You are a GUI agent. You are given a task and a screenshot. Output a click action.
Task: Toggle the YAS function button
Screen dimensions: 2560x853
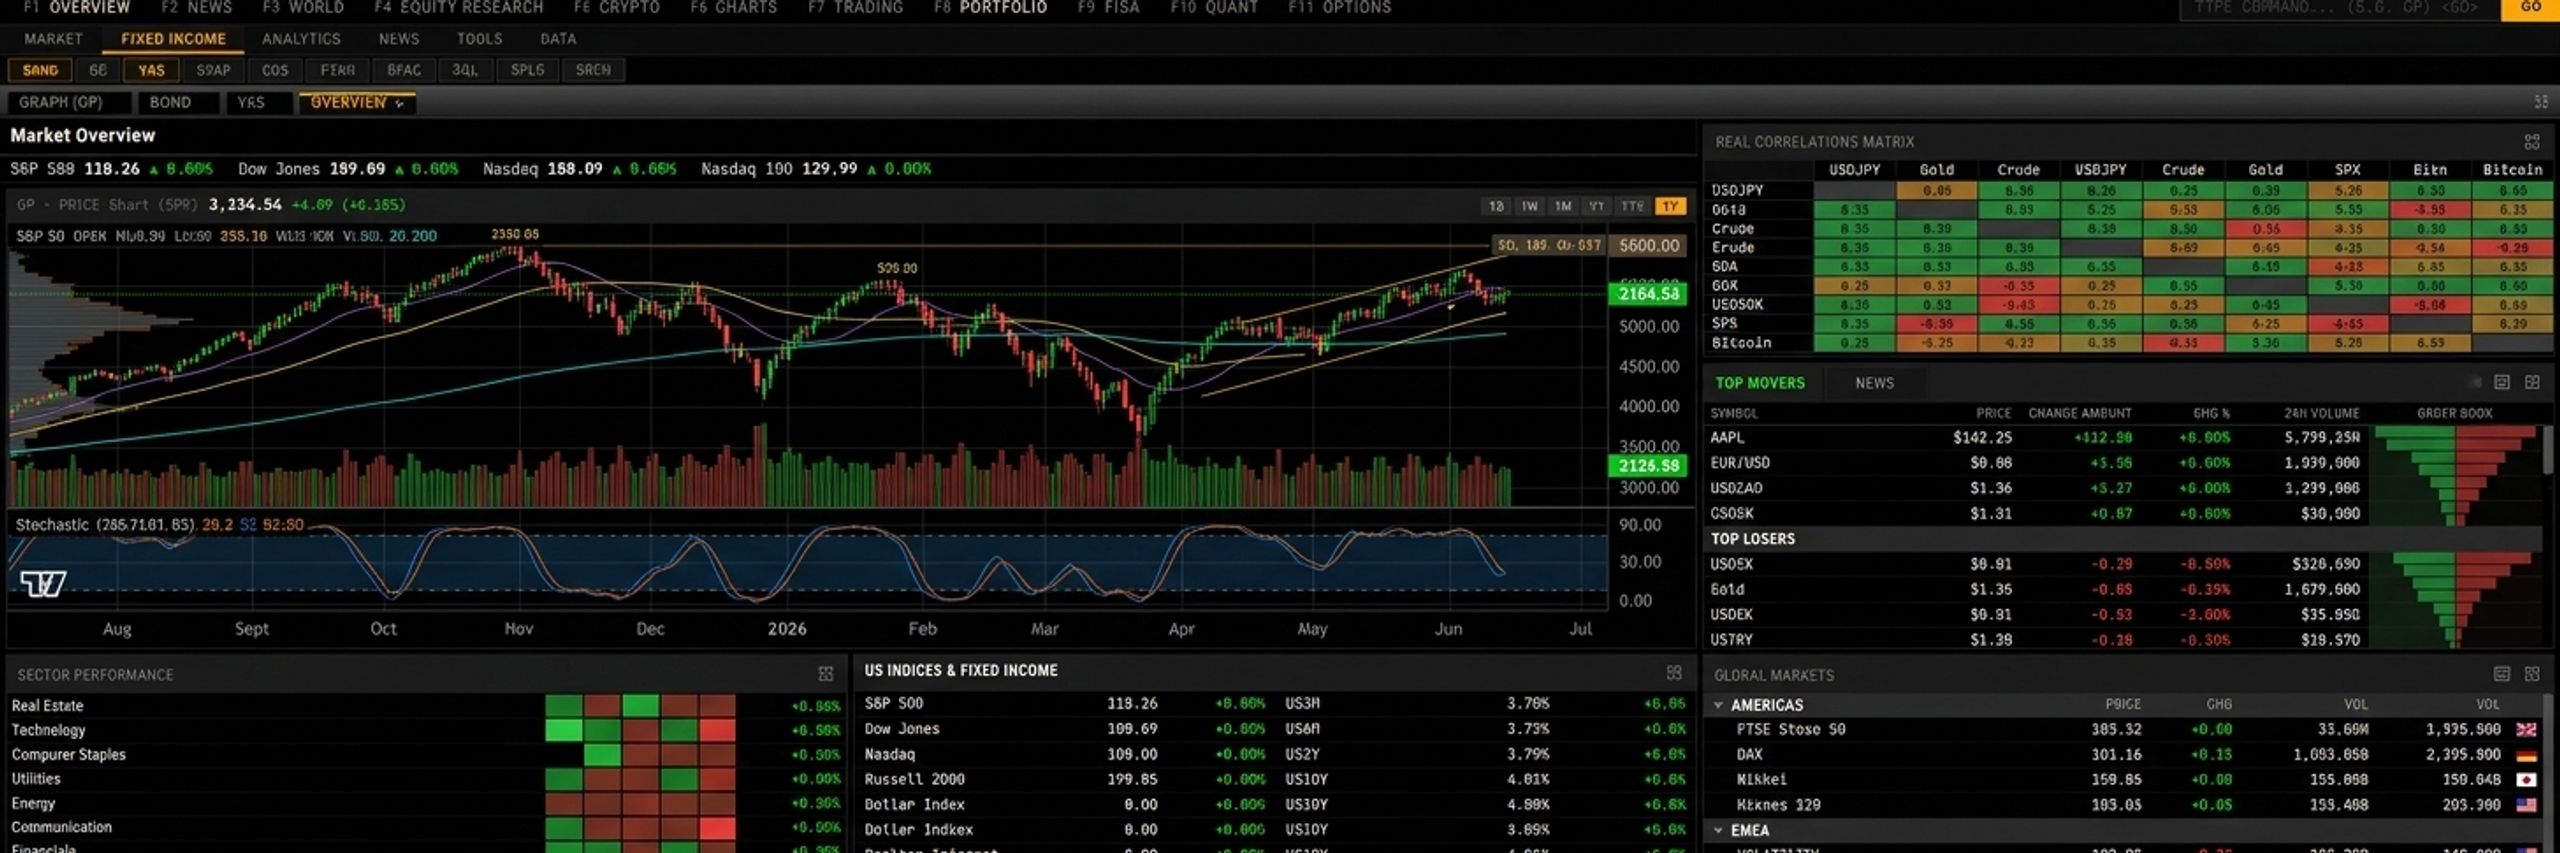(151, 70)
